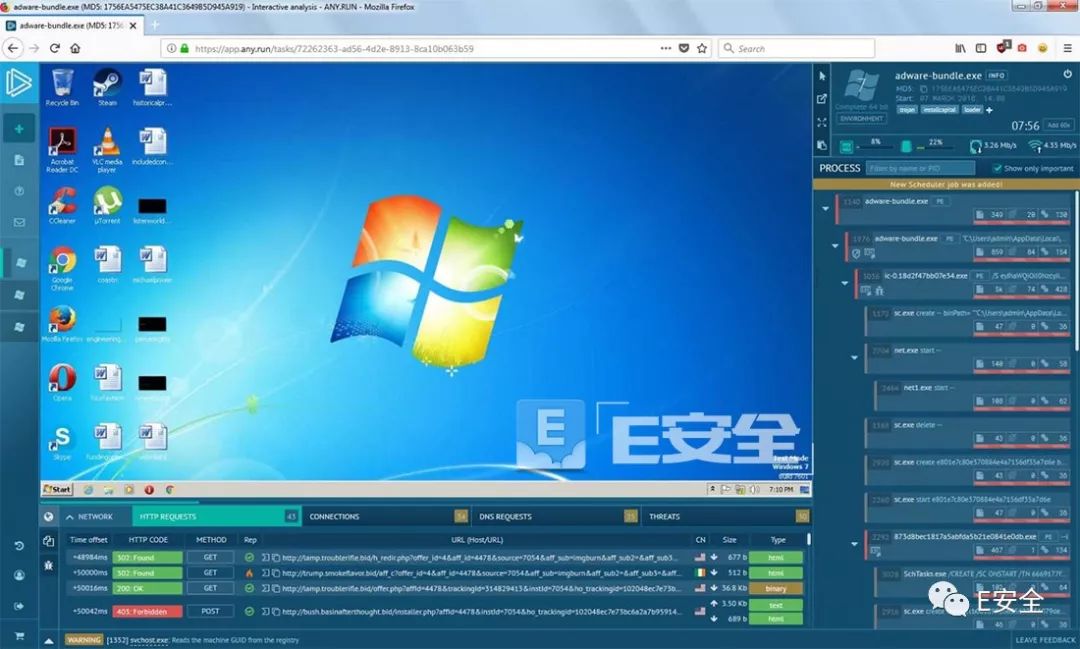The height and width of the screenshot is (649, 1080).
Task: Open the external link icon beside VM
Action: 822,99
